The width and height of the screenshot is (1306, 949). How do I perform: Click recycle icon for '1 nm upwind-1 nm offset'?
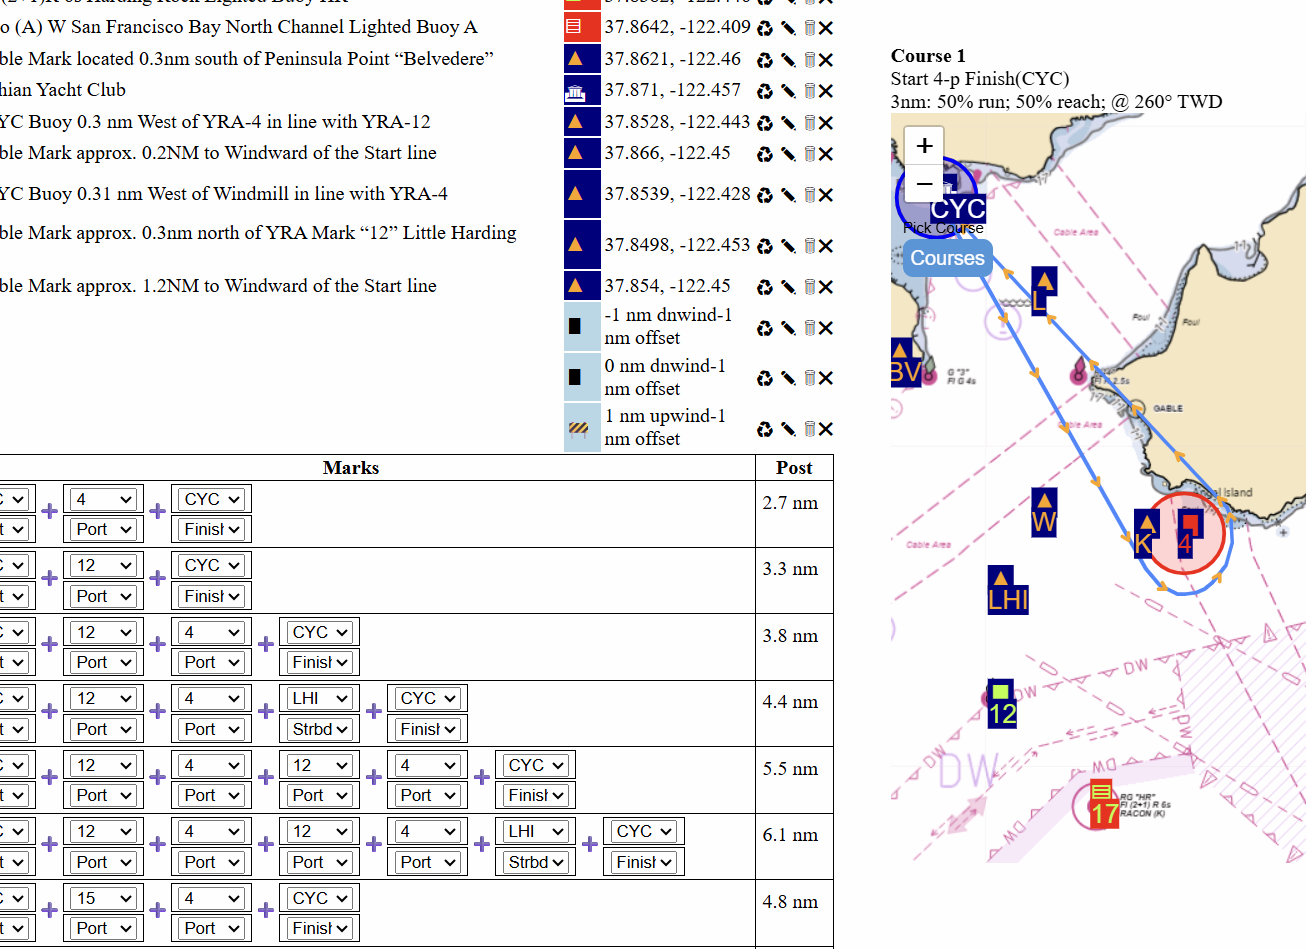point(765,429)
